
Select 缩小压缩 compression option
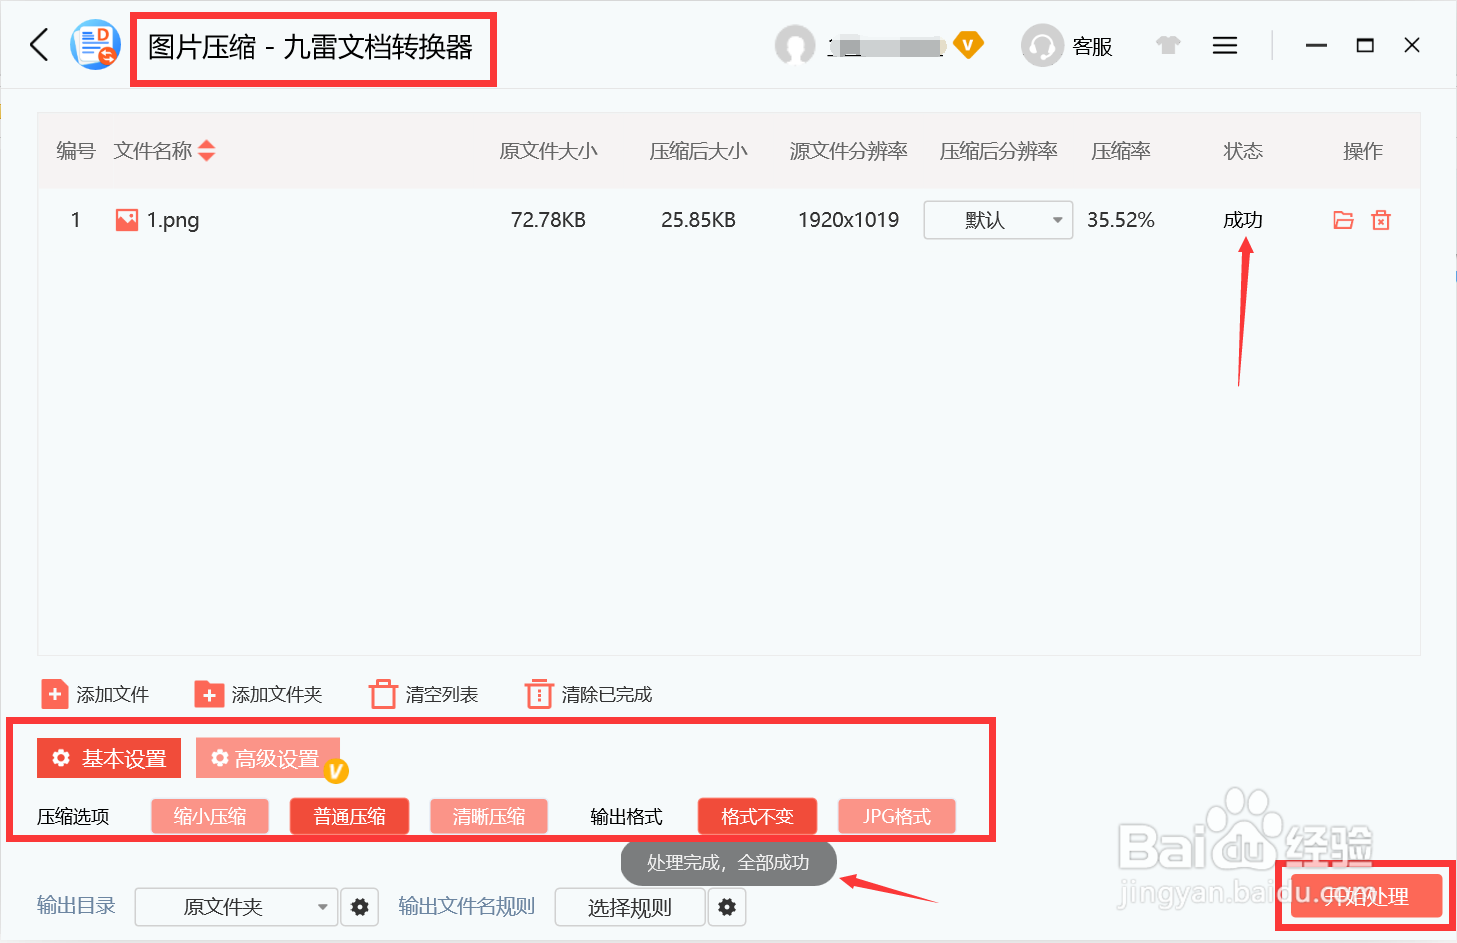tap(210, 816)
